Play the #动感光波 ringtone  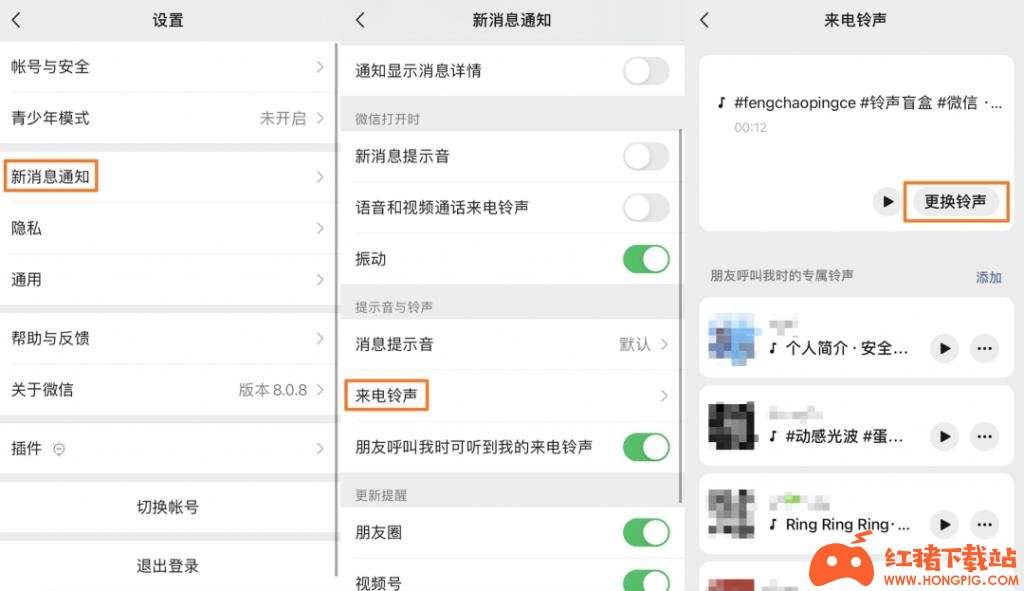click(944, 436)
